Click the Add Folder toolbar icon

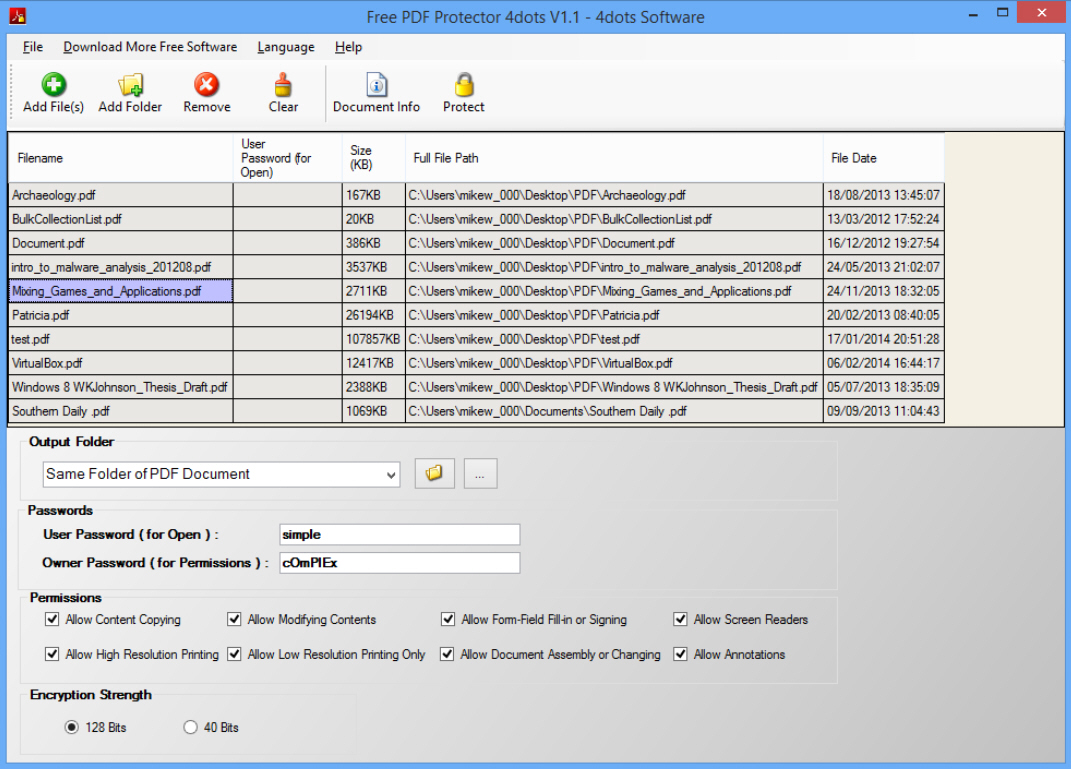[130, 85]
